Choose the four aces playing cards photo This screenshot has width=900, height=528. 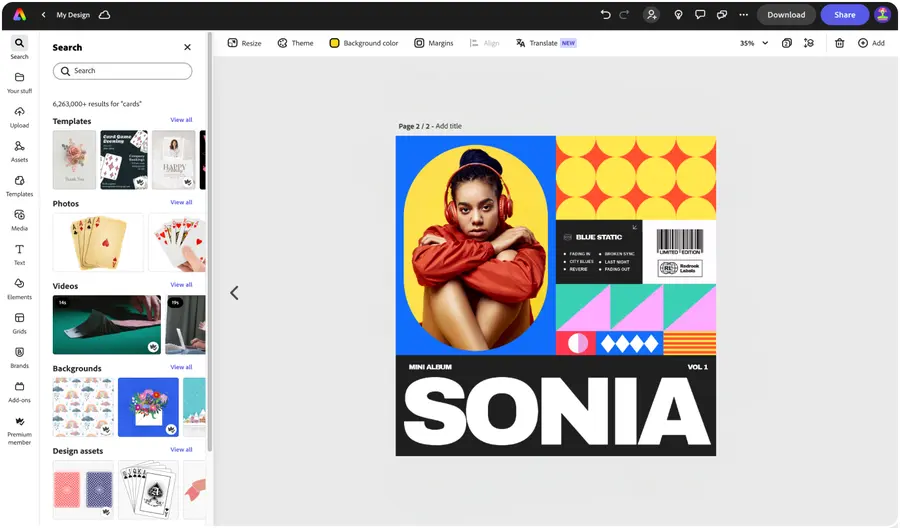(98, 242)
